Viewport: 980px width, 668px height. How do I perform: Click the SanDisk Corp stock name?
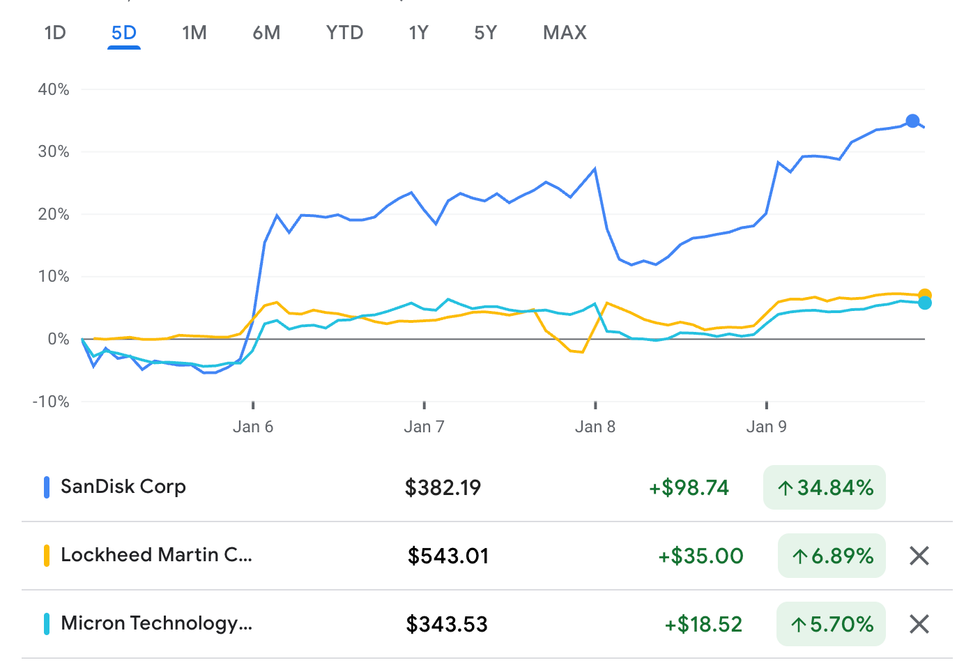[x=122, y=487]
